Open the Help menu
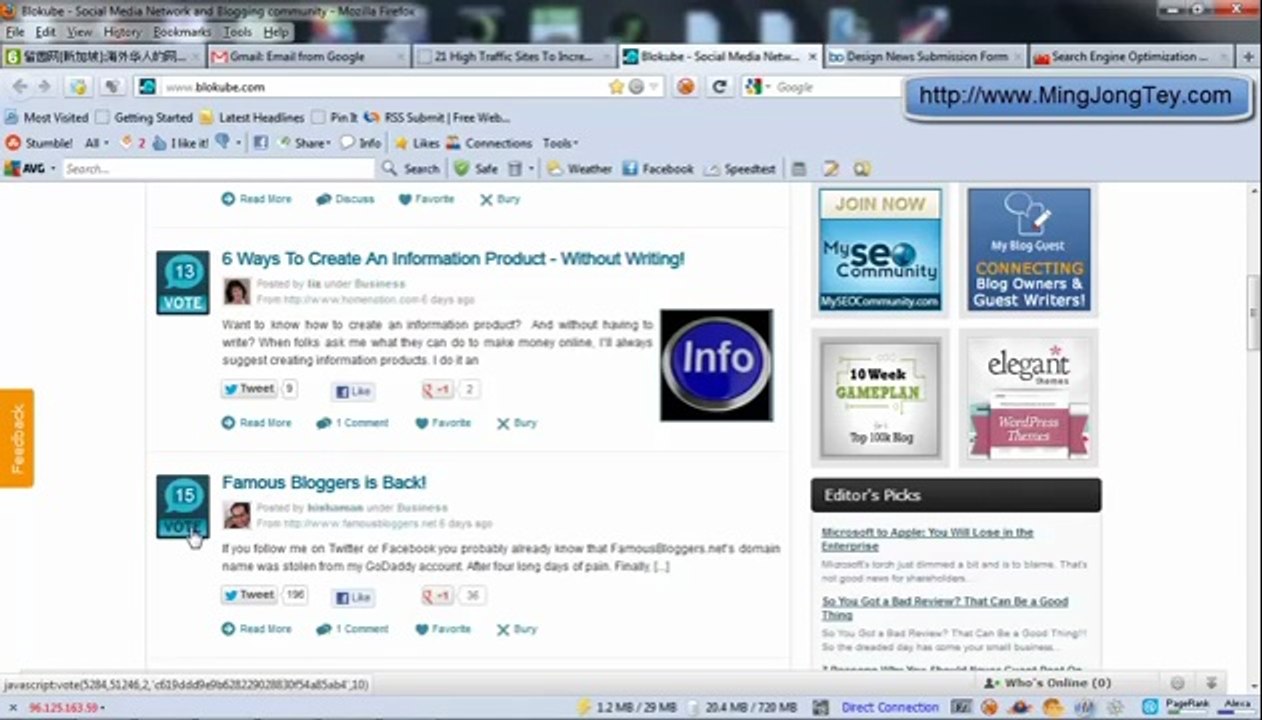 [x=276, y=32]
